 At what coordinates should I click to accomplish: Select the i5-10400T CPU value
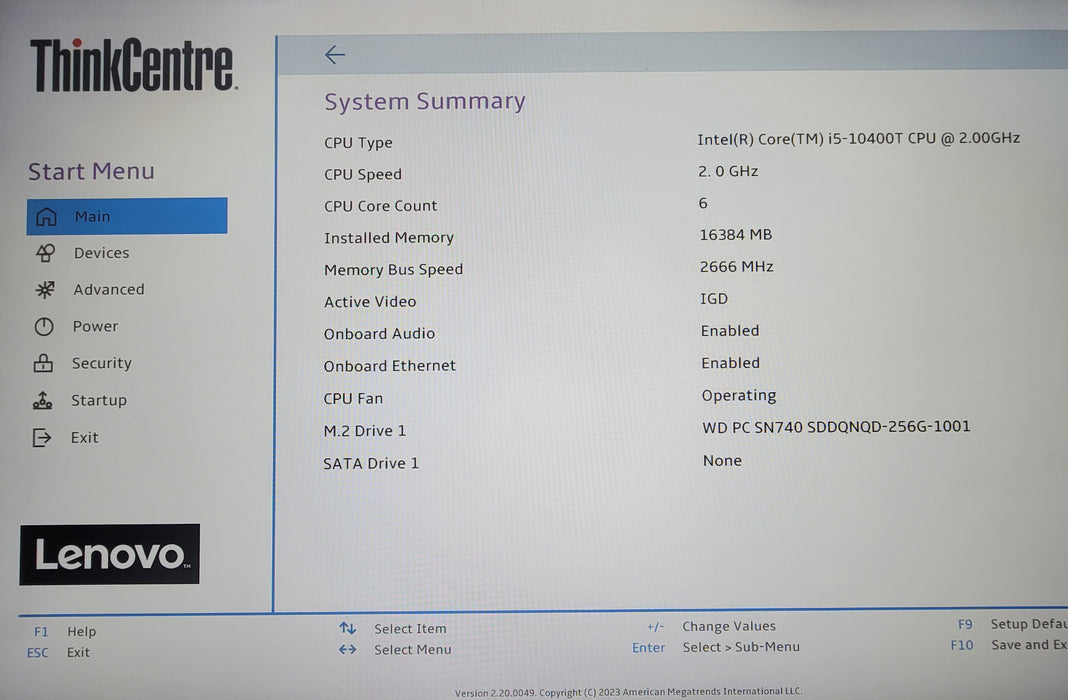tap(858, 138)
